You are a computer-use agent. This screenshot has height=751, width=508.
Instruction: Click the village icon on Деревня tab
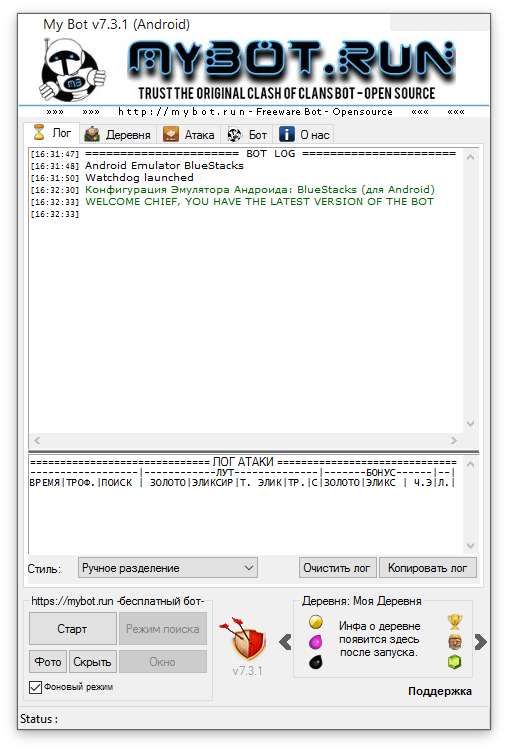(91, 135)
